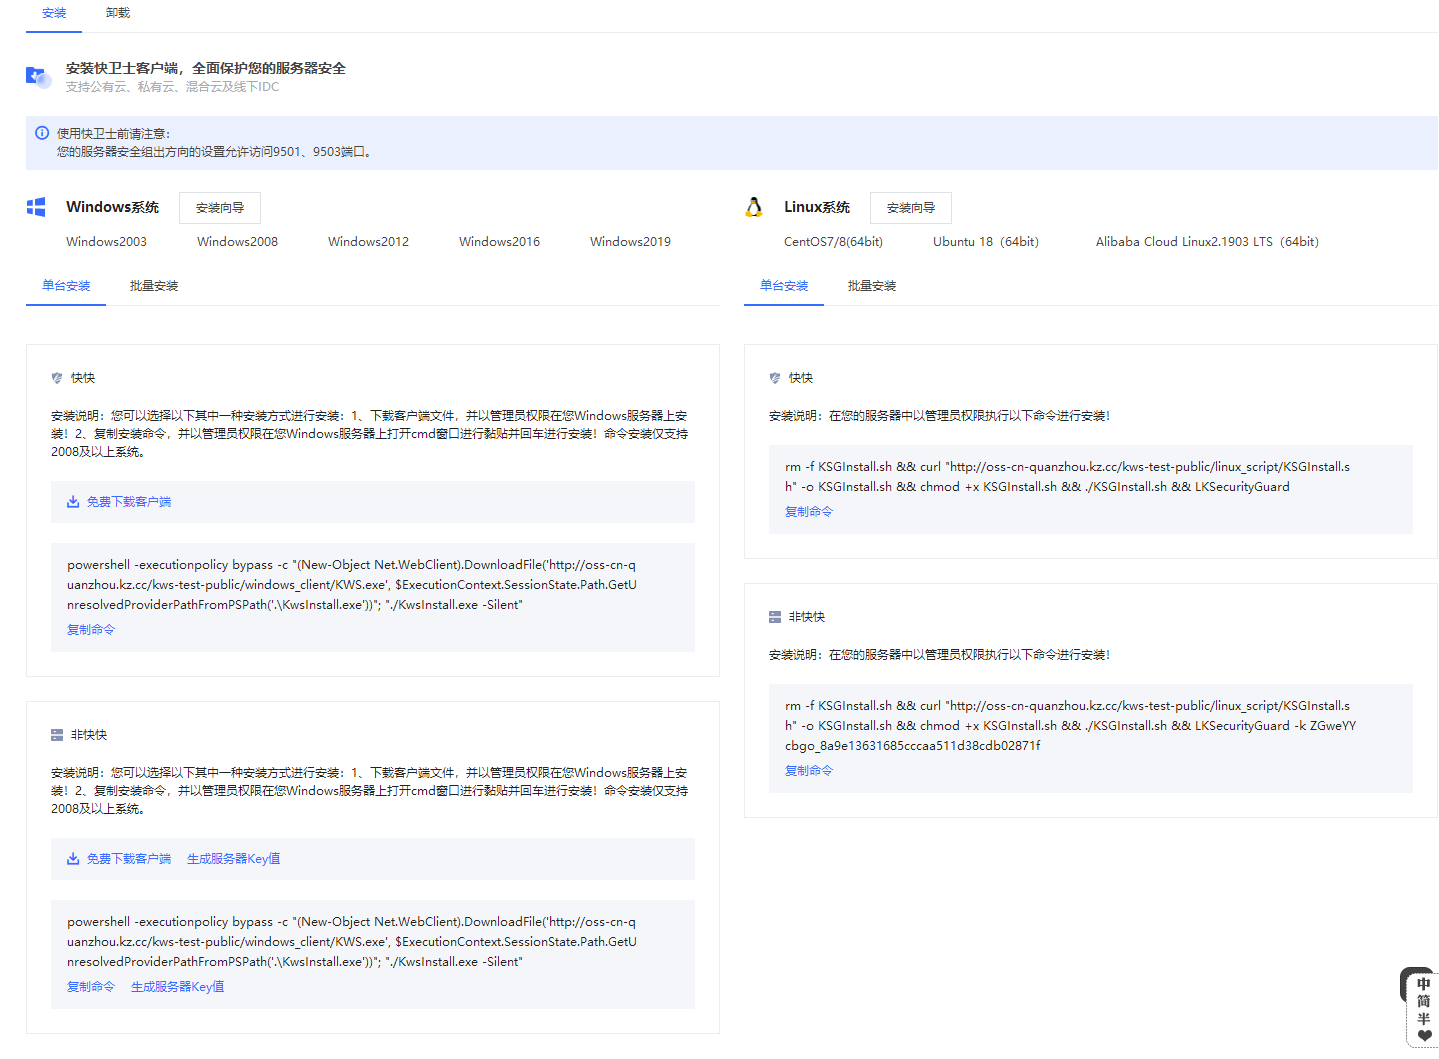Click the 快卫士 client install header icon

point(38,76)
